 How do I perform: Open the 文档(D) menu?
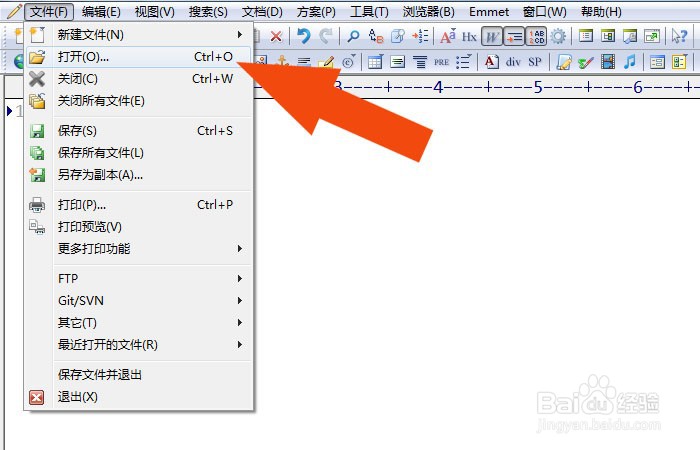262,12
